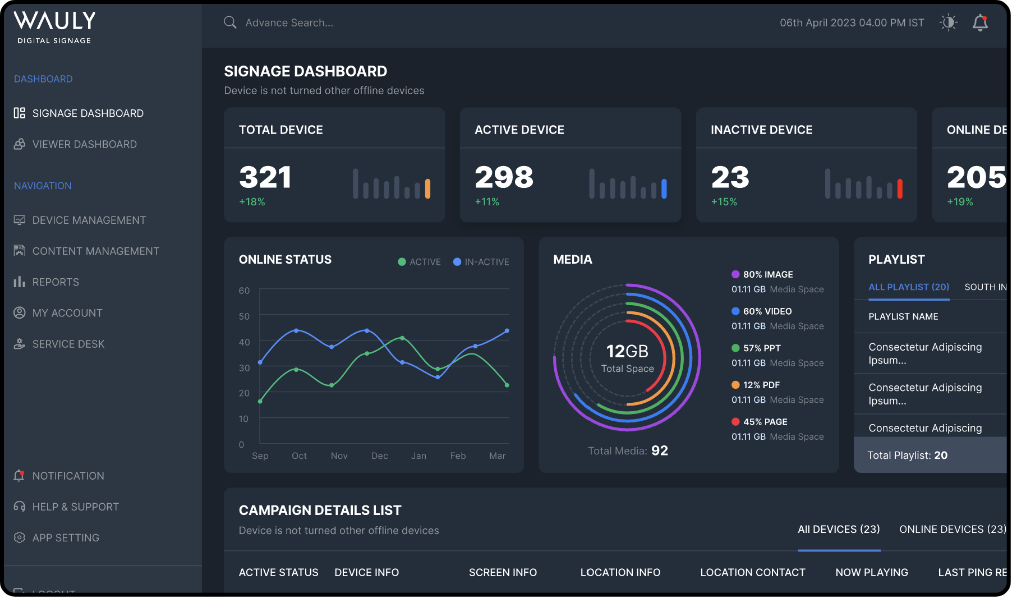Select the 12% PDF orange legend dot
The height and width of the screenshot is (597, 1011).
(x=735, y=384)
